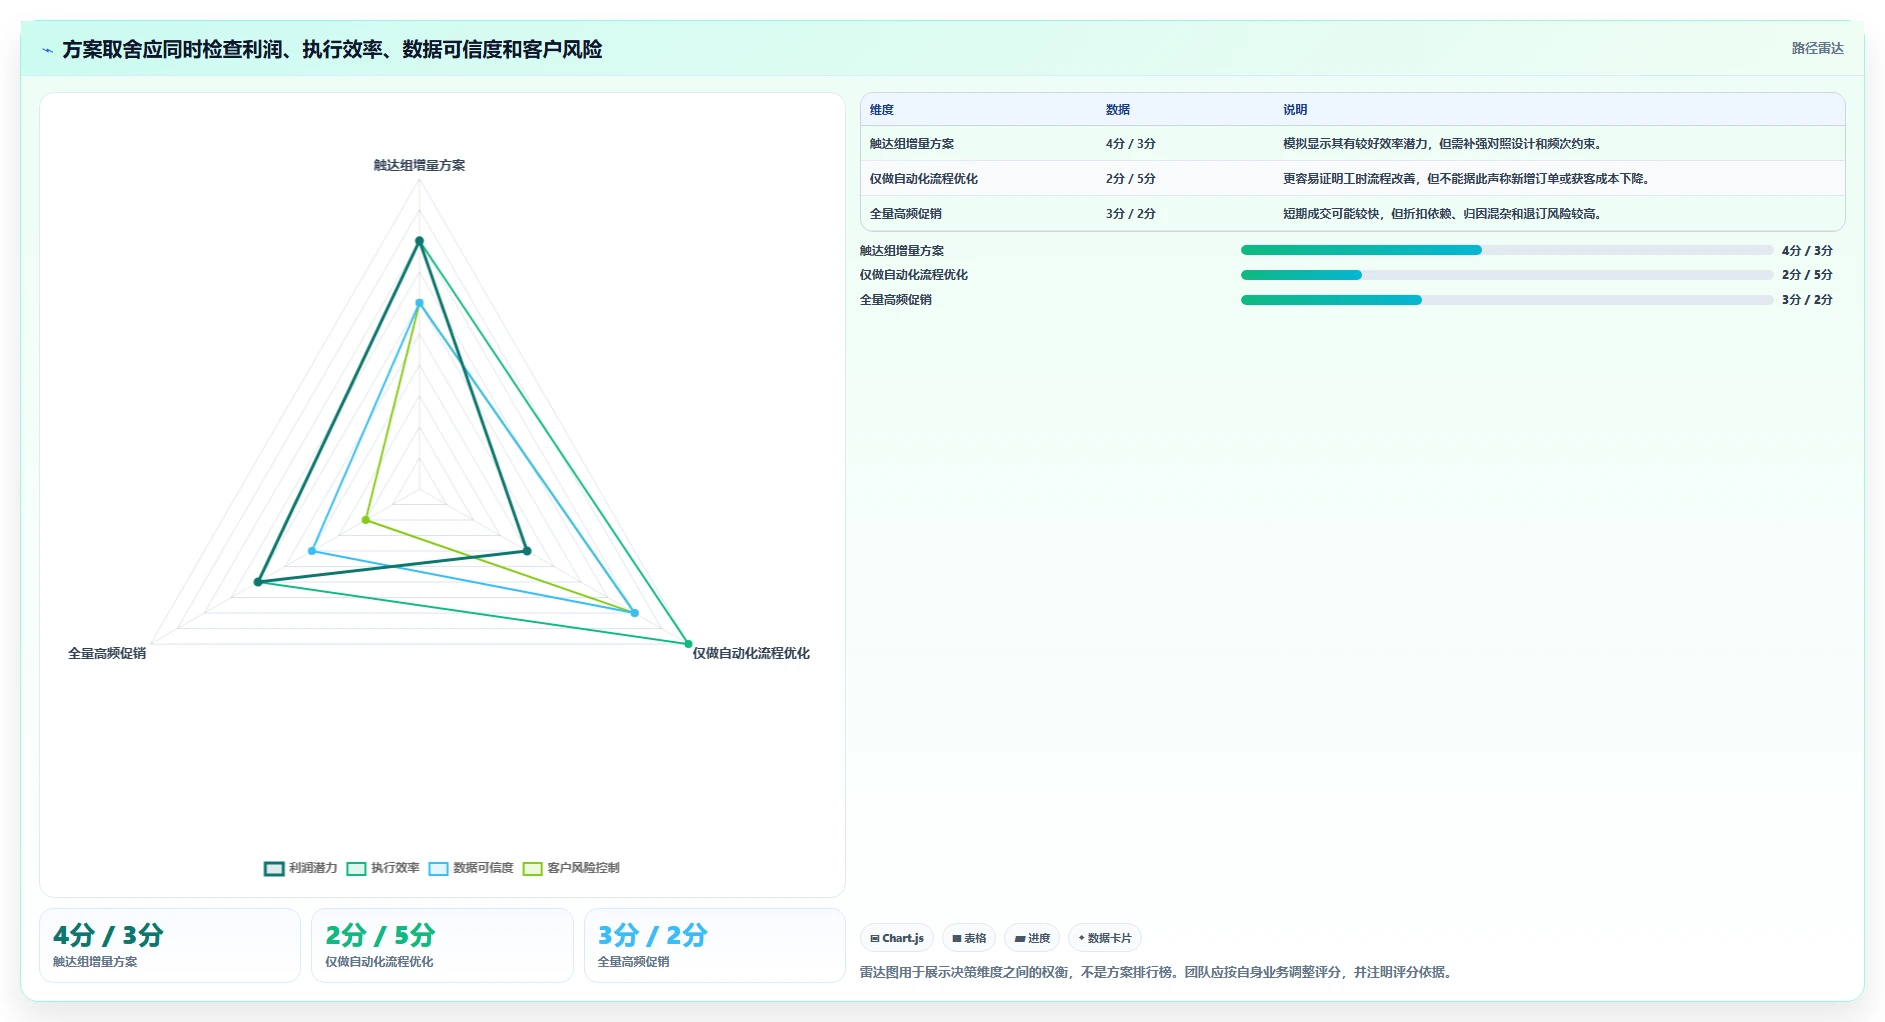Click the 数据 column header
This screenshot has width=1885, height=1022.
tap(1118, 110)
